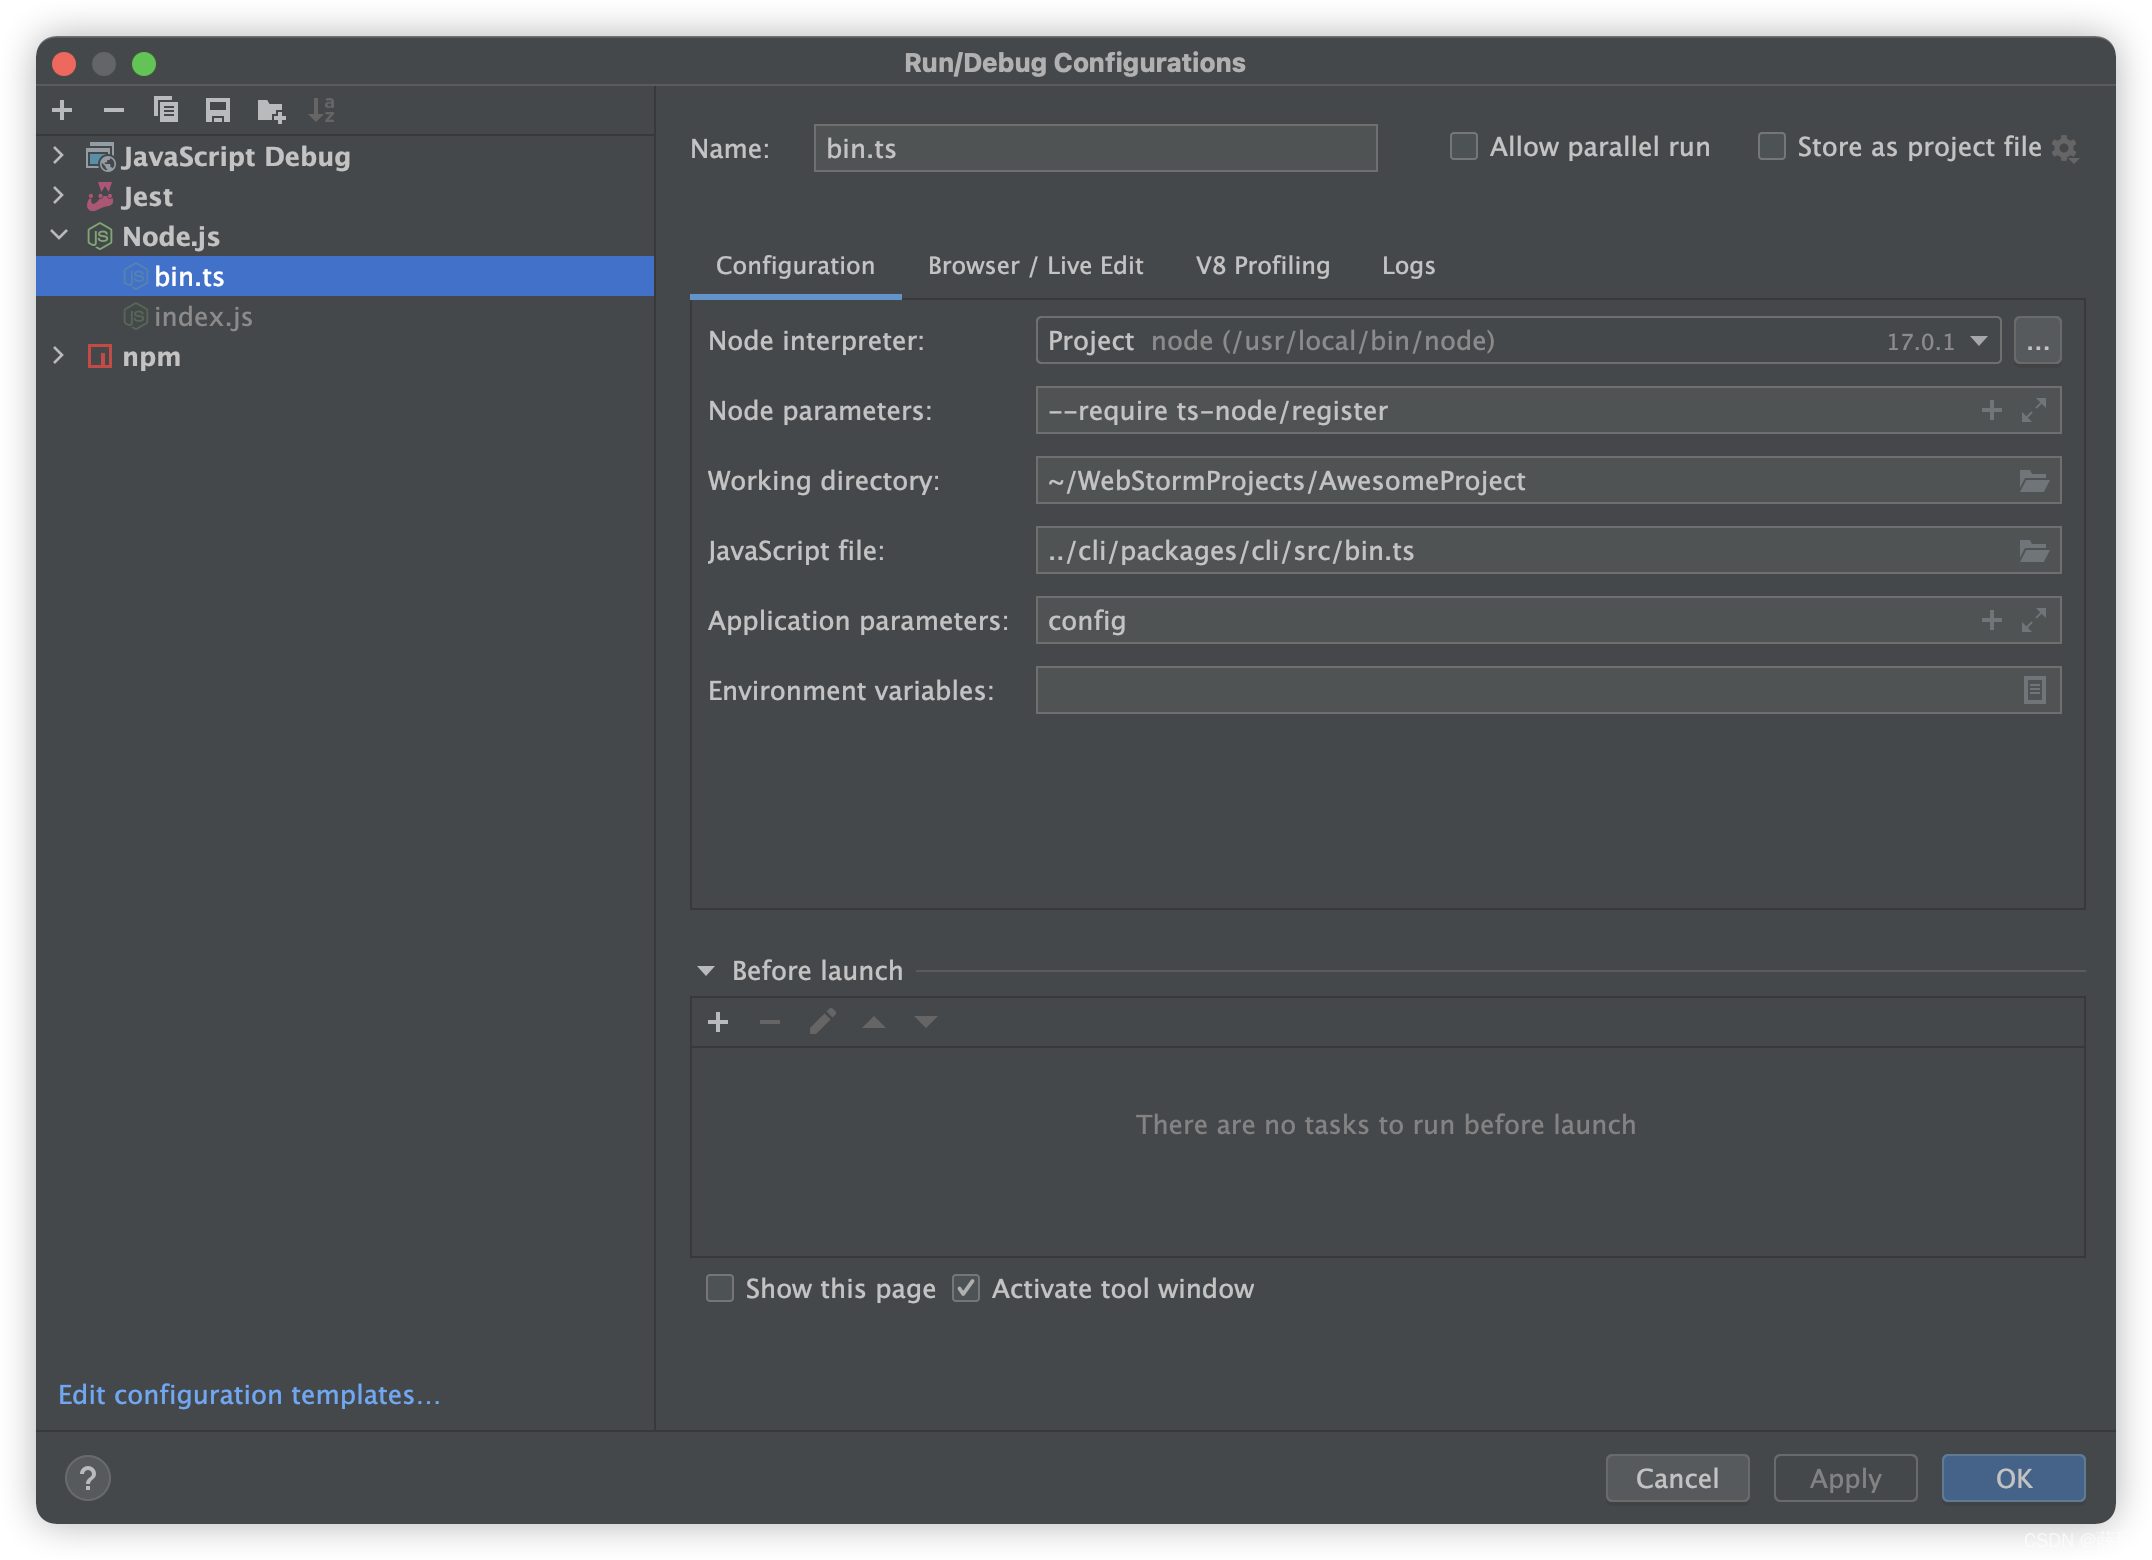2152x1560 pixels.
Task: Enable Allow parallel run checkbox
Action: 1464,147
